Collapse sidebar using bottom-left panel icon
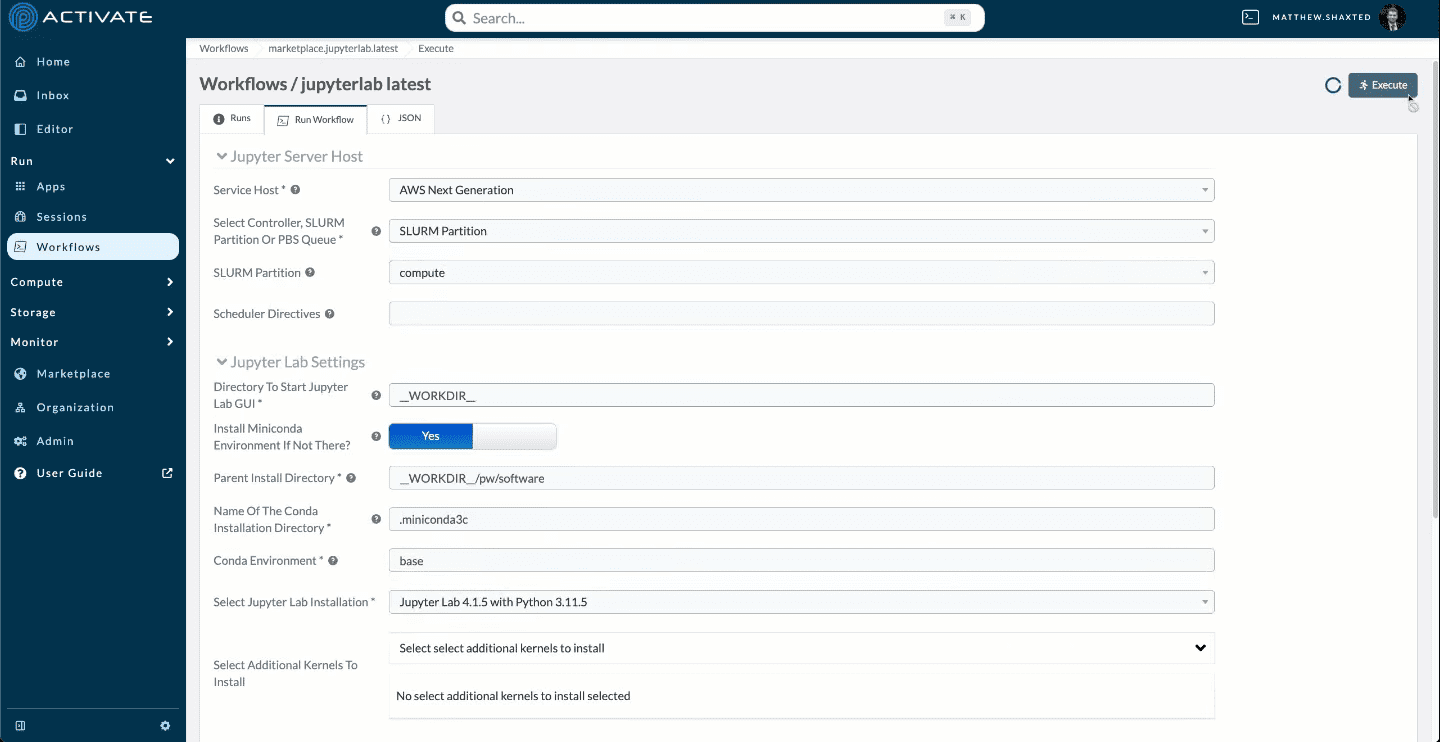The width and height of the screenshot is (1440, 742). pyautogui.click(x=20, y=726)
